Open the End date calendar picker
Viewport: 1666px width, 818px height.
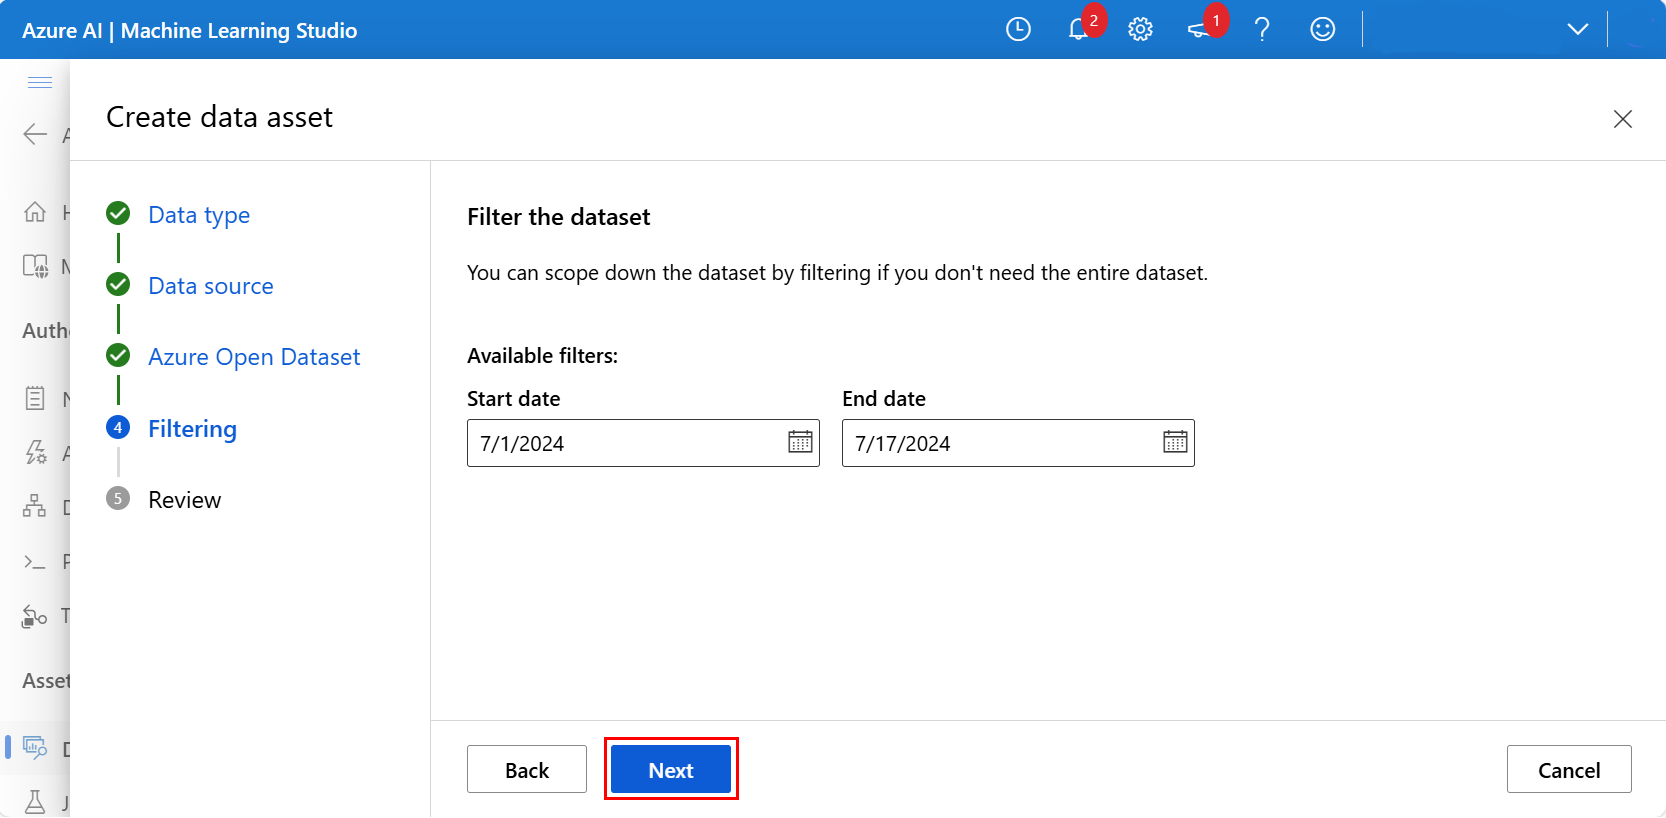click(1175, 442)
